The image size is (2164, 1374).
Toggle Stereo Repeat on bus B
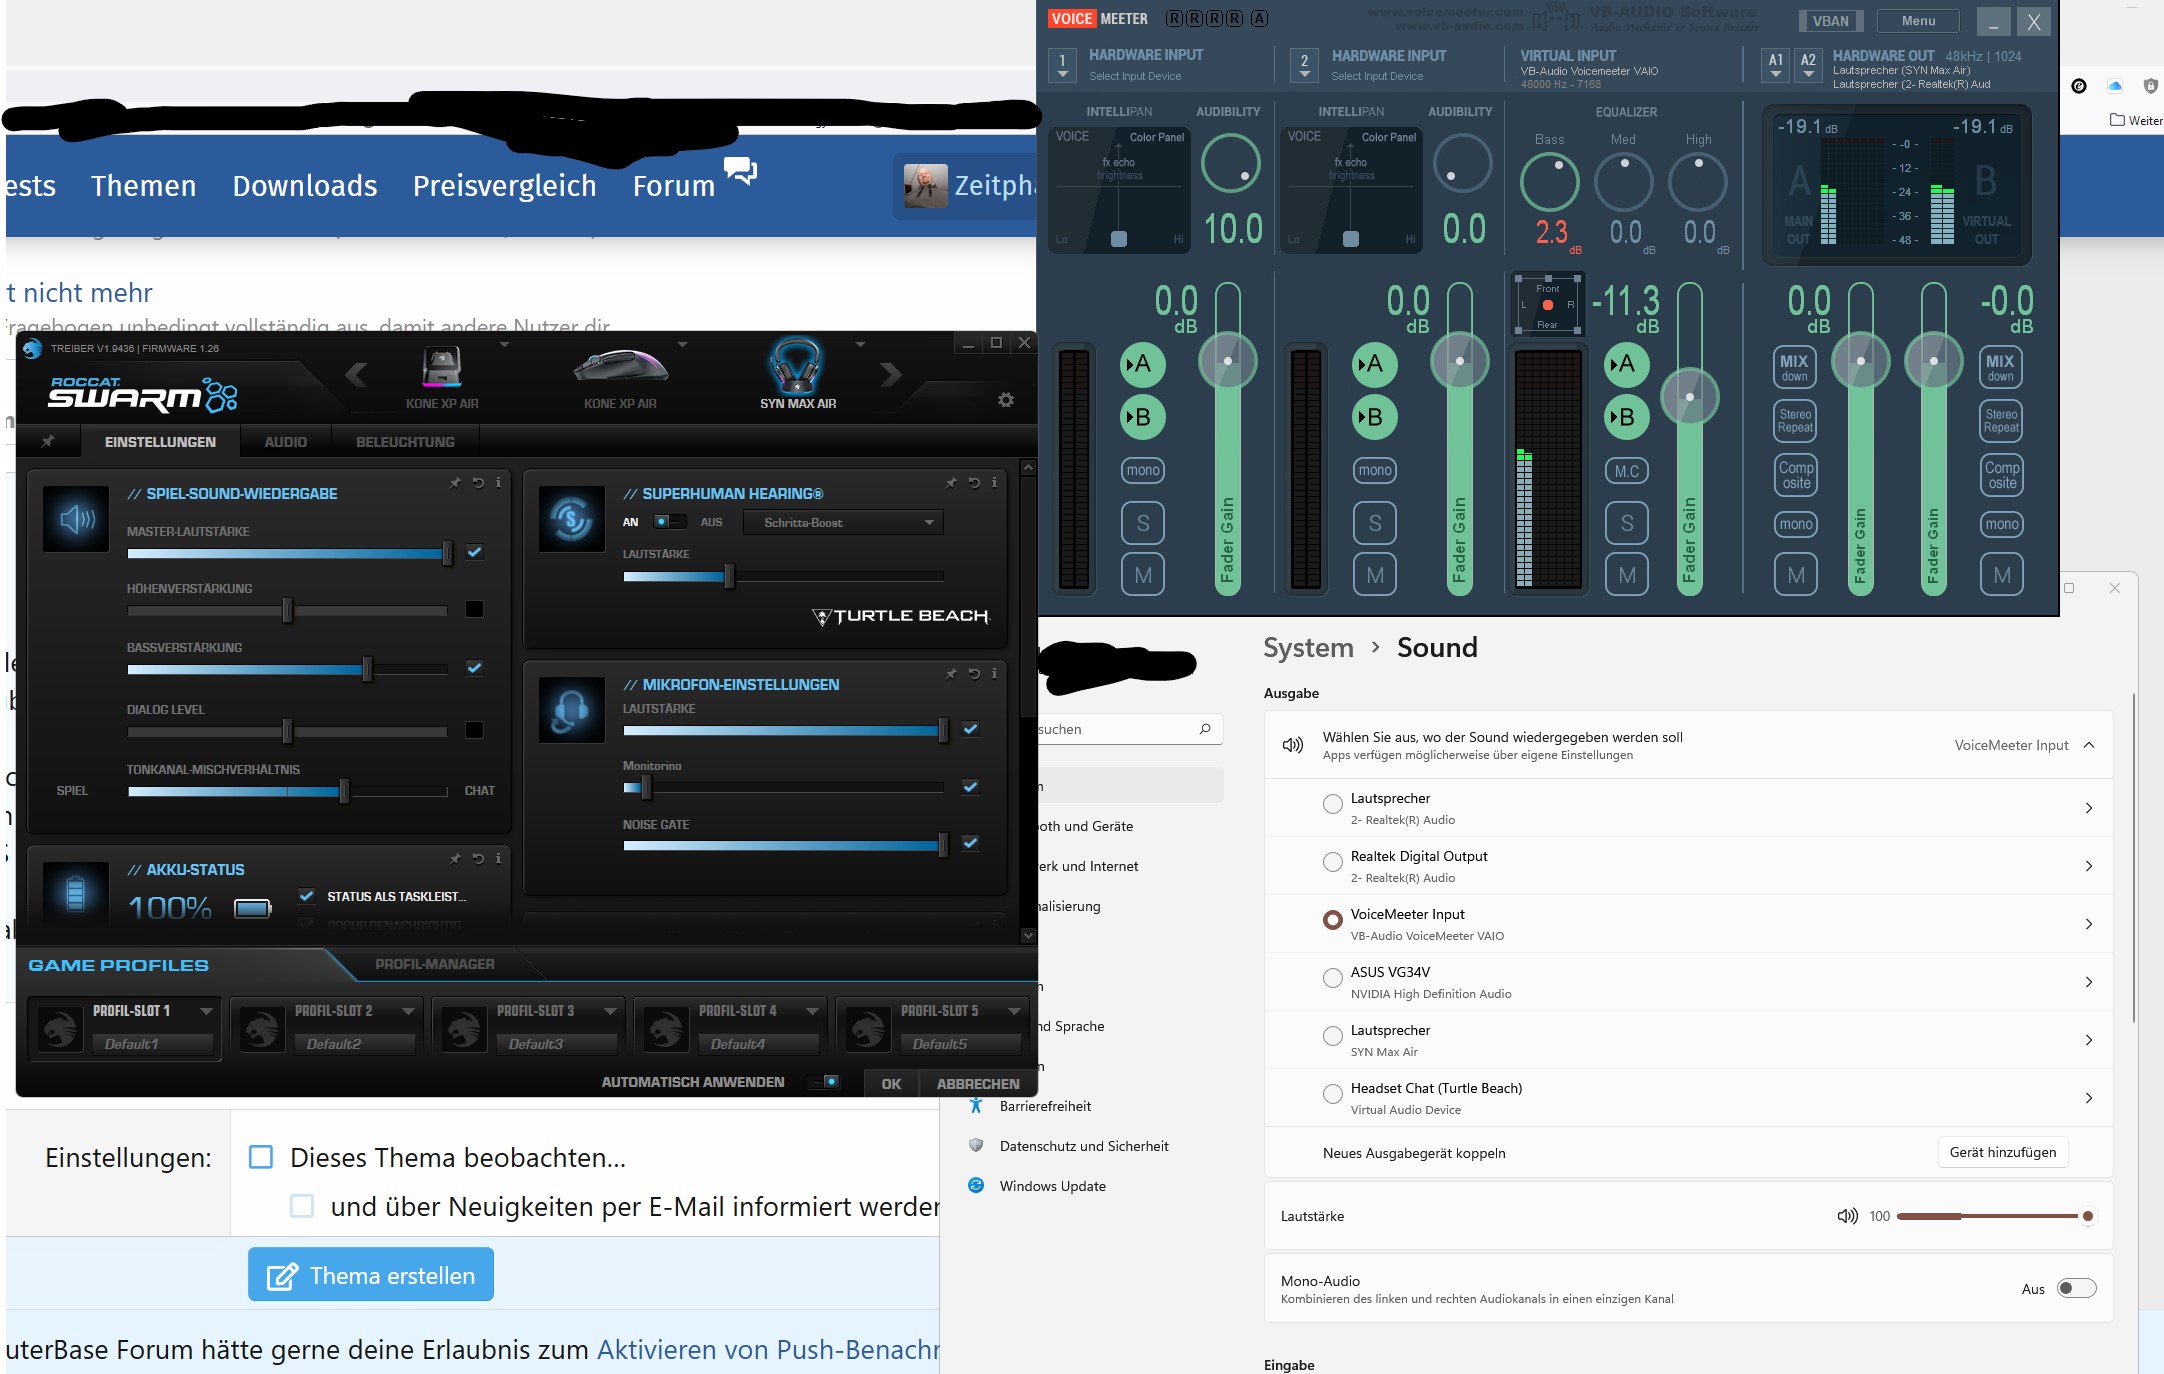2001,421
